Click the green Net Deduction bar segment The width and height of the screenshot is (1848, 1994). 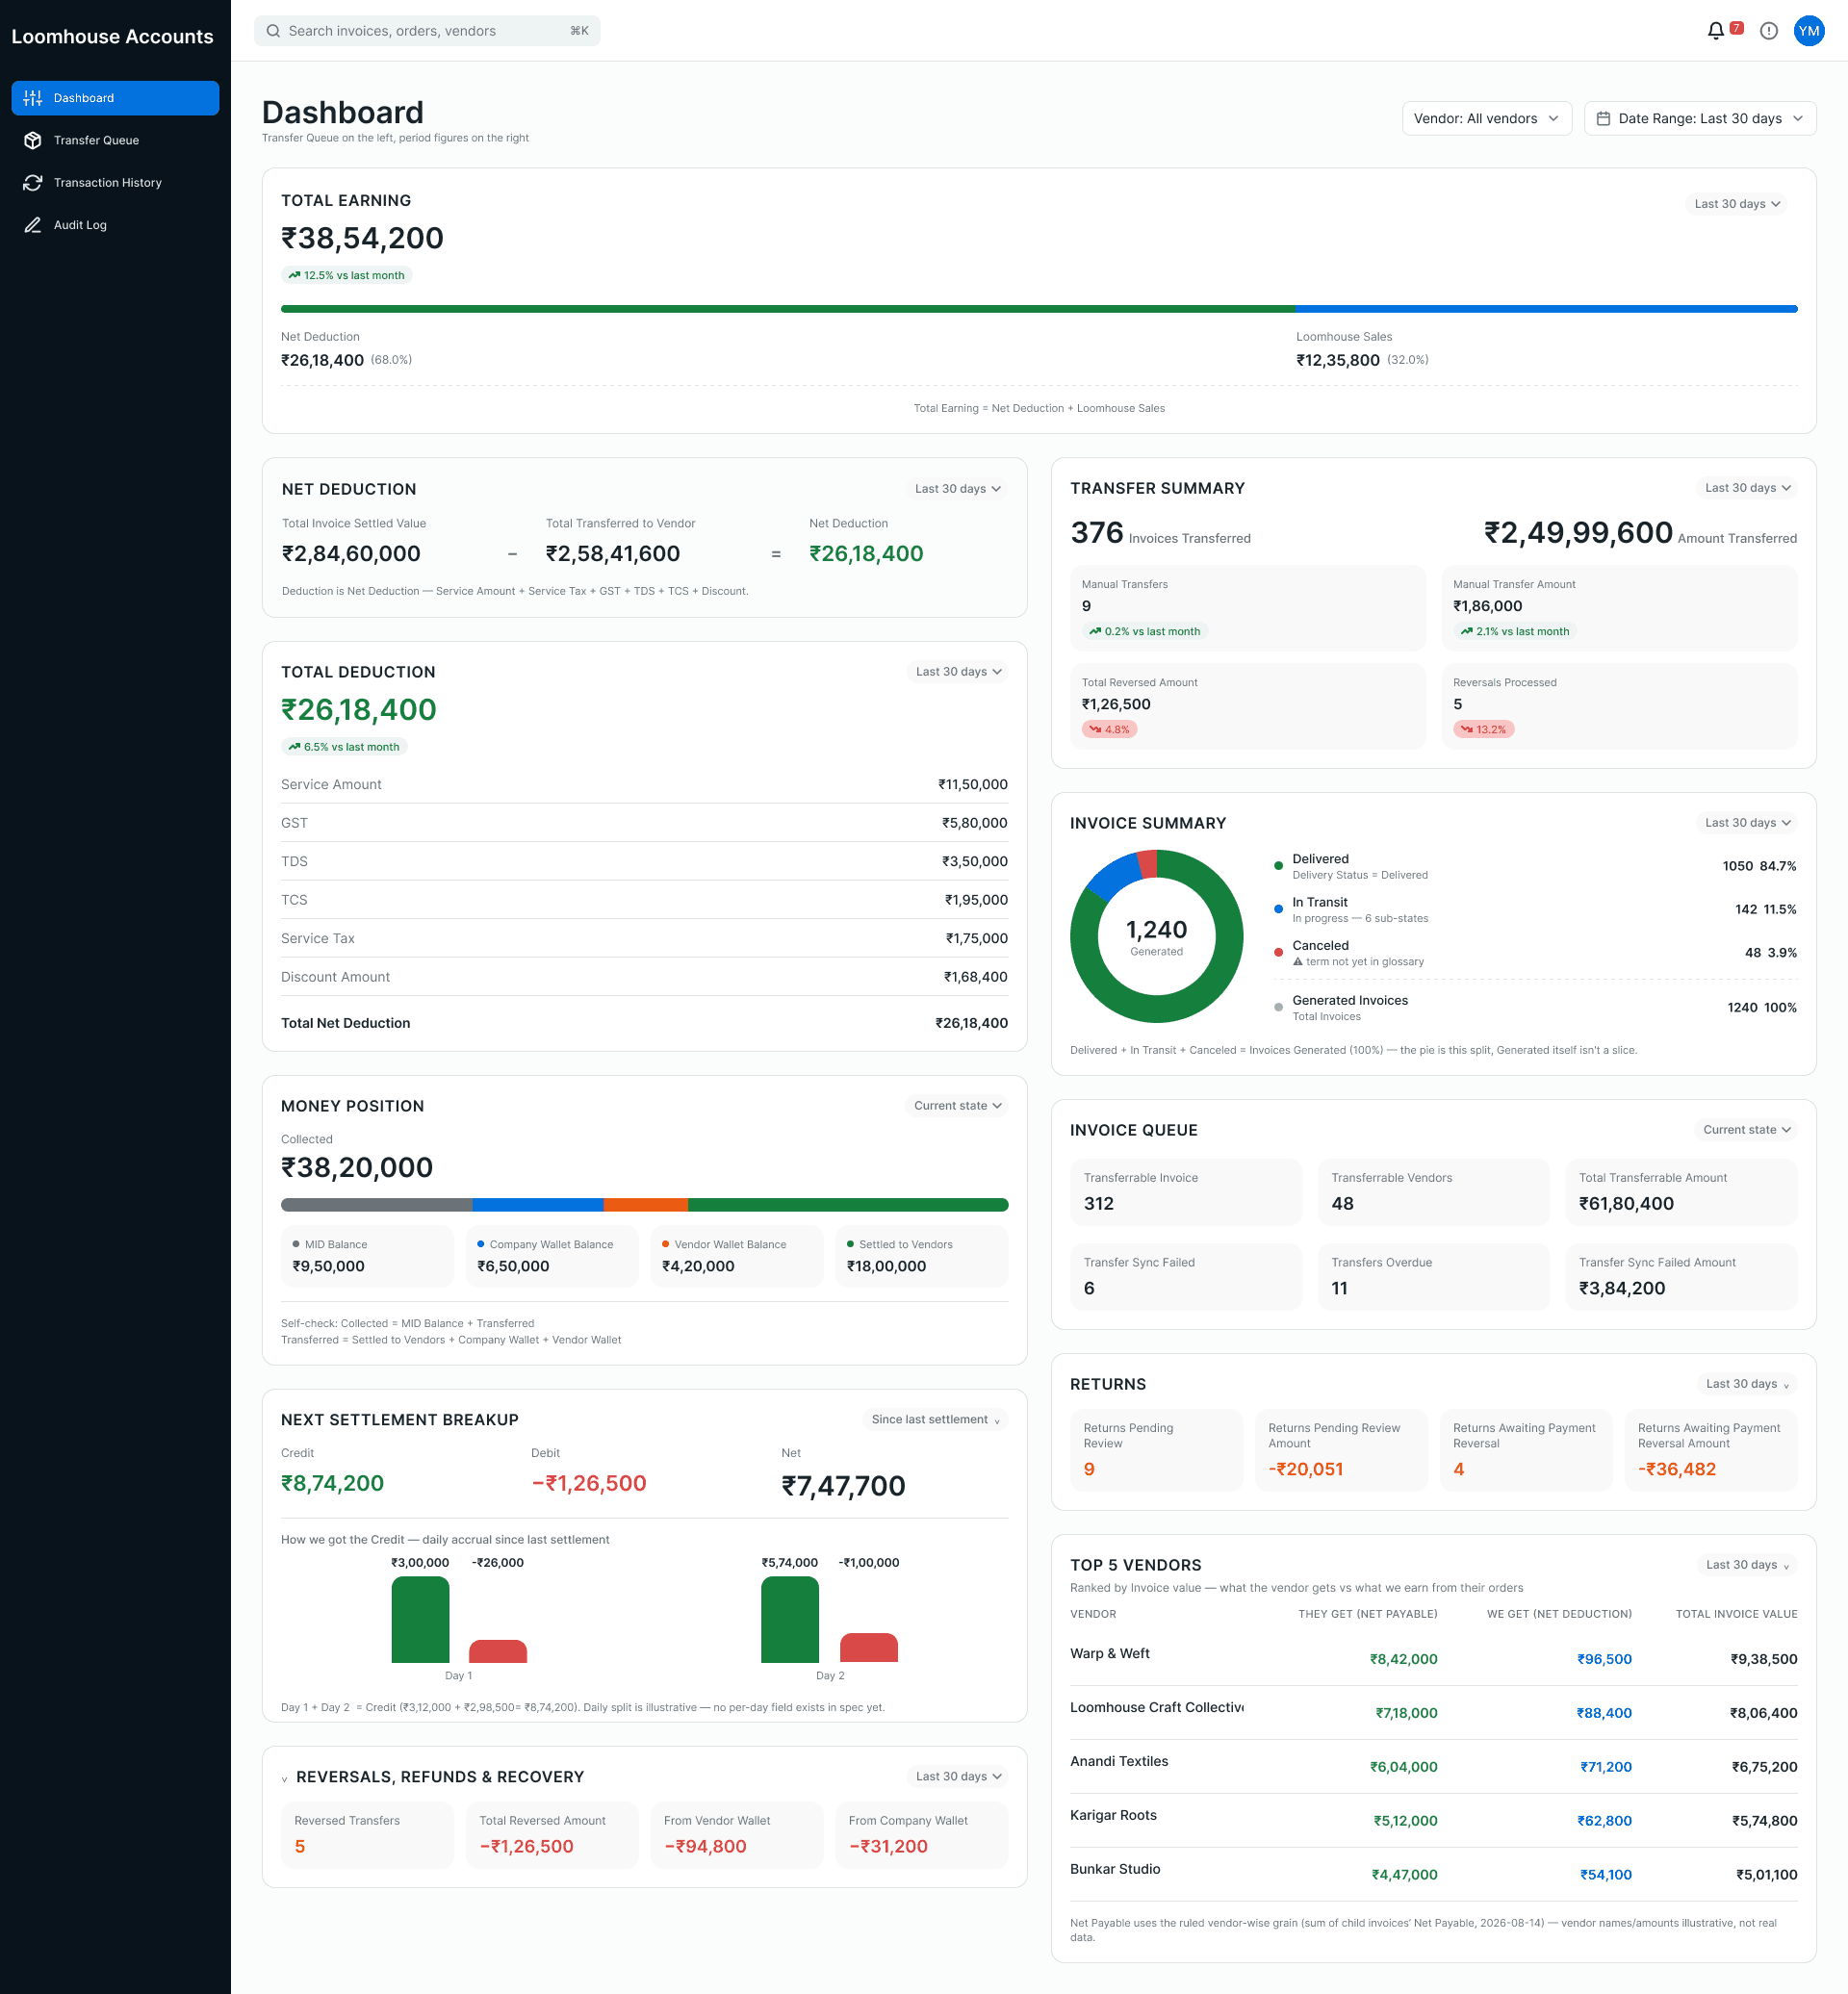pyautogui.click(x=788, y=309)
